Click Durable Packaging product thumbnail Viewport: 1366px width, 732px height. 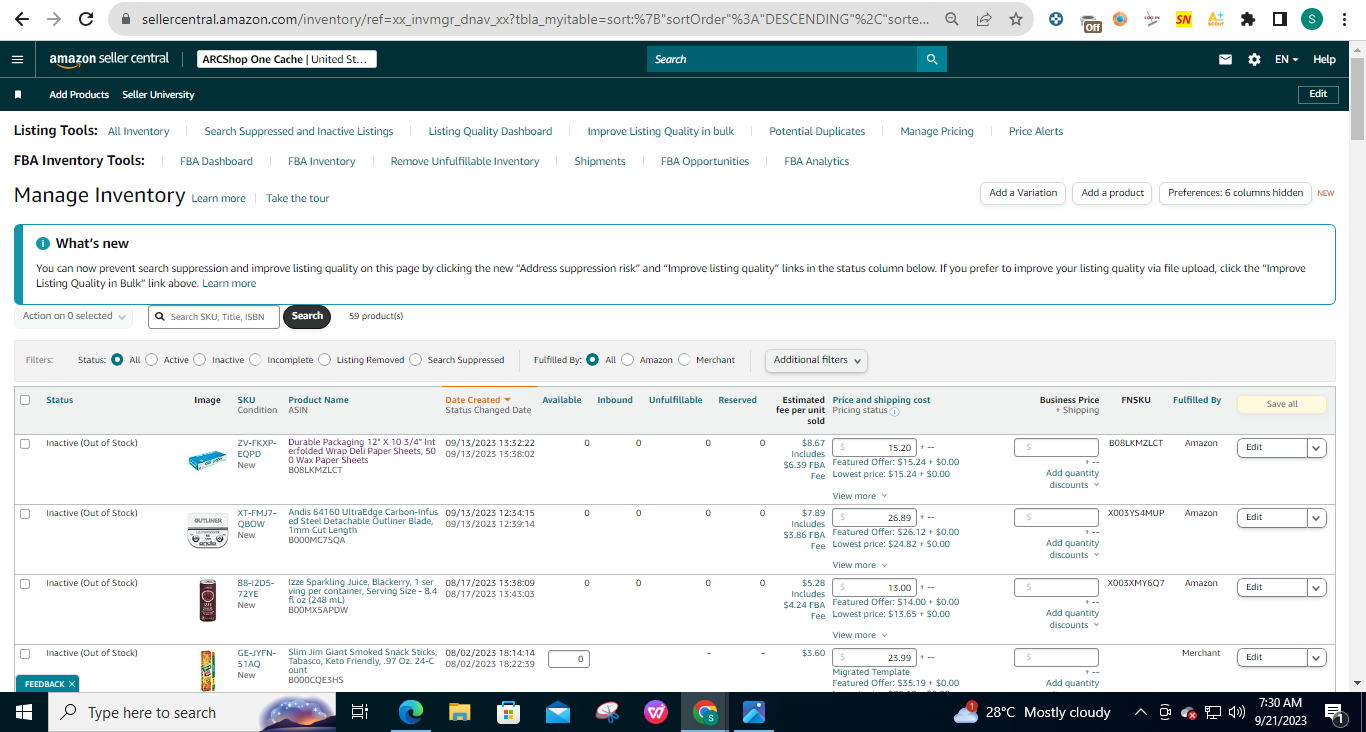(x=207, y=461)
